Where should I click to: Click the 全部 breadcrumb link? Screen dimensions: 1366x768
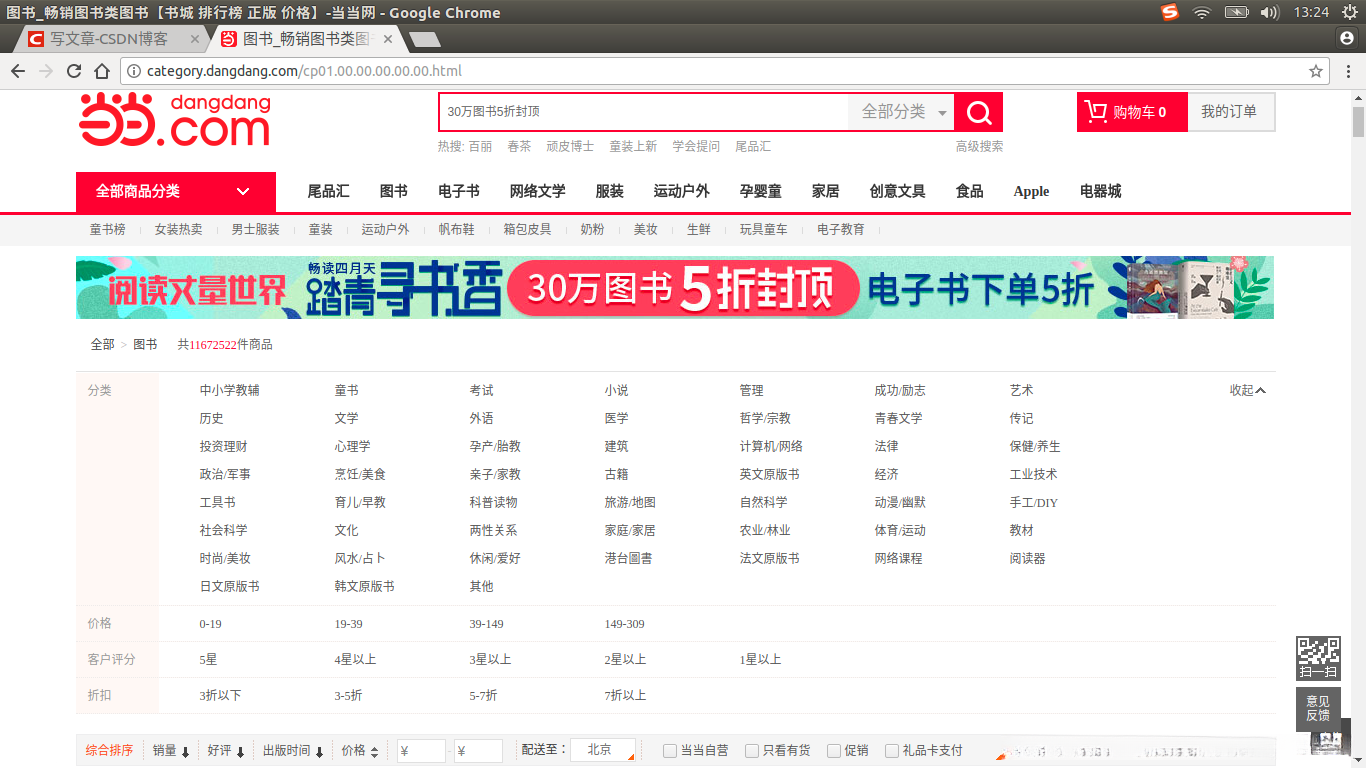103,345
